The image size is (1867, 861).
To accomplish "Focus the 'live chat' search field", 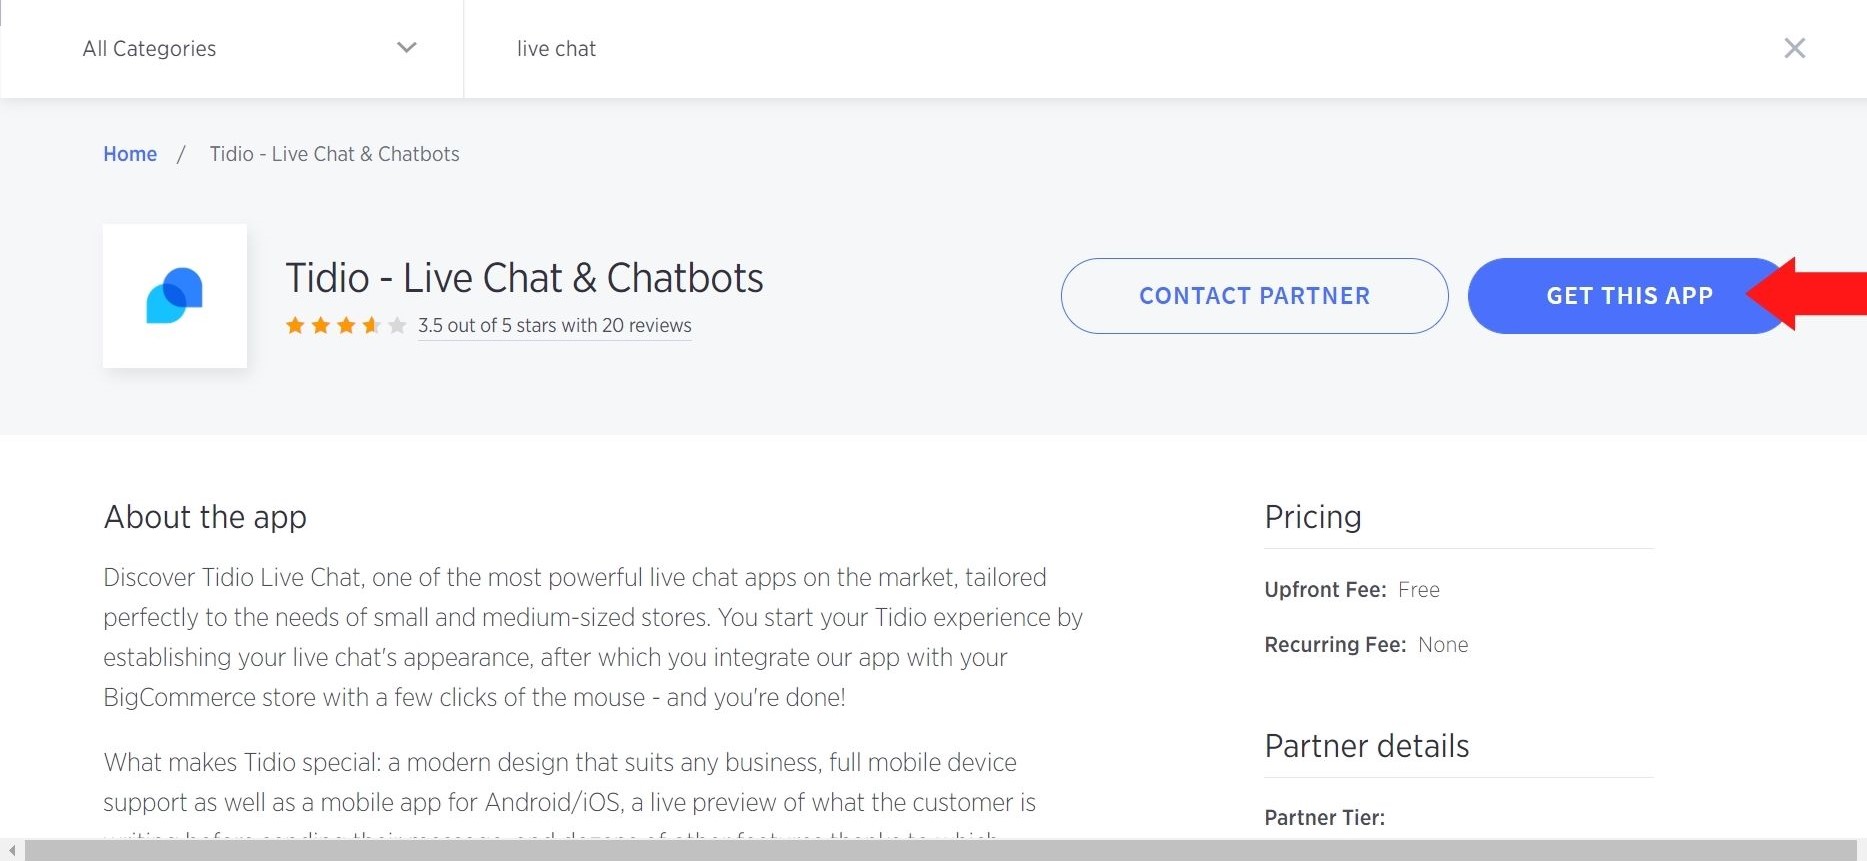I will tap(1100, 48).
